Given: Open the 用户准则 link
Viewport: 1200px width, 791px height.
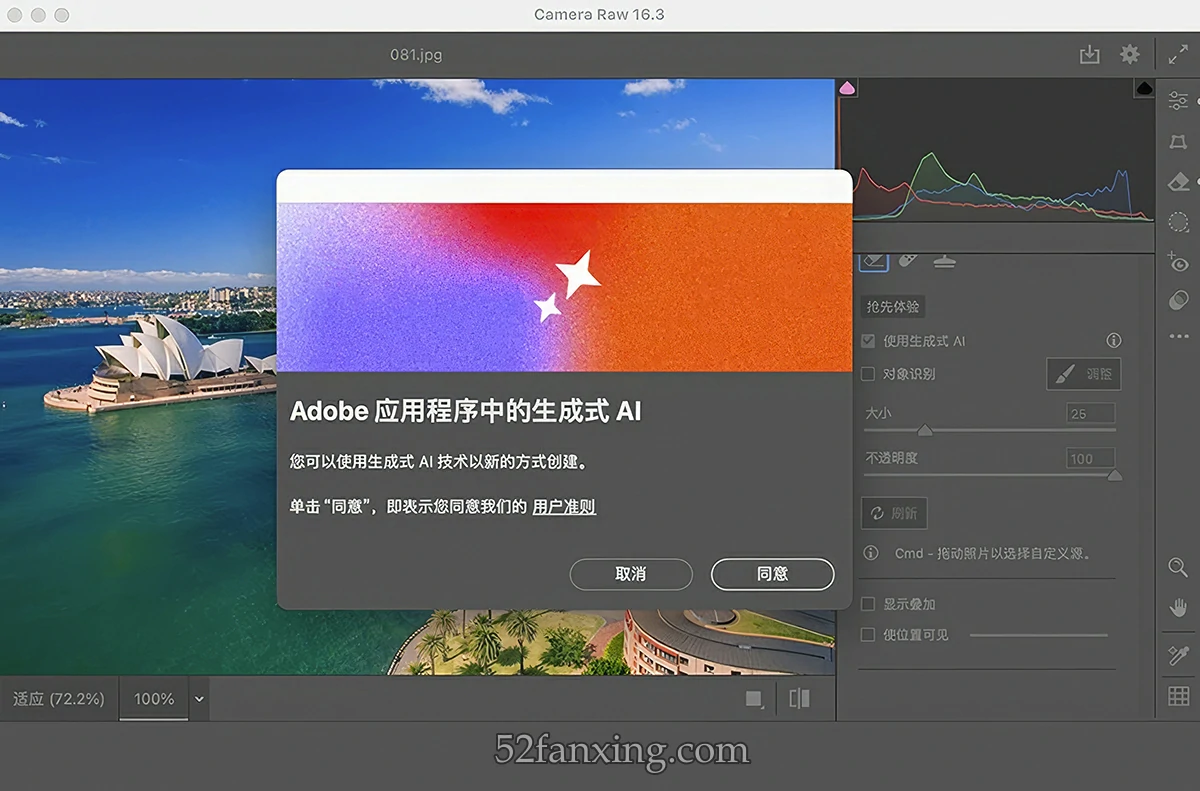Looking at the screenshot, I should tap(564, 507).
